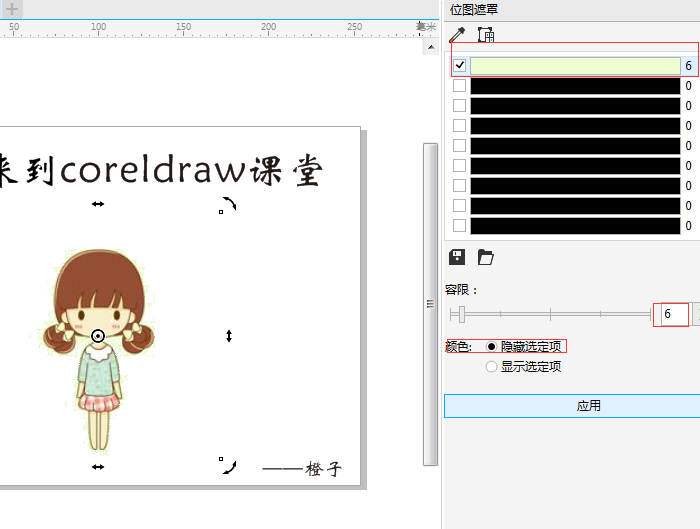Click the right-side vertical skew handle

[229, 336]
